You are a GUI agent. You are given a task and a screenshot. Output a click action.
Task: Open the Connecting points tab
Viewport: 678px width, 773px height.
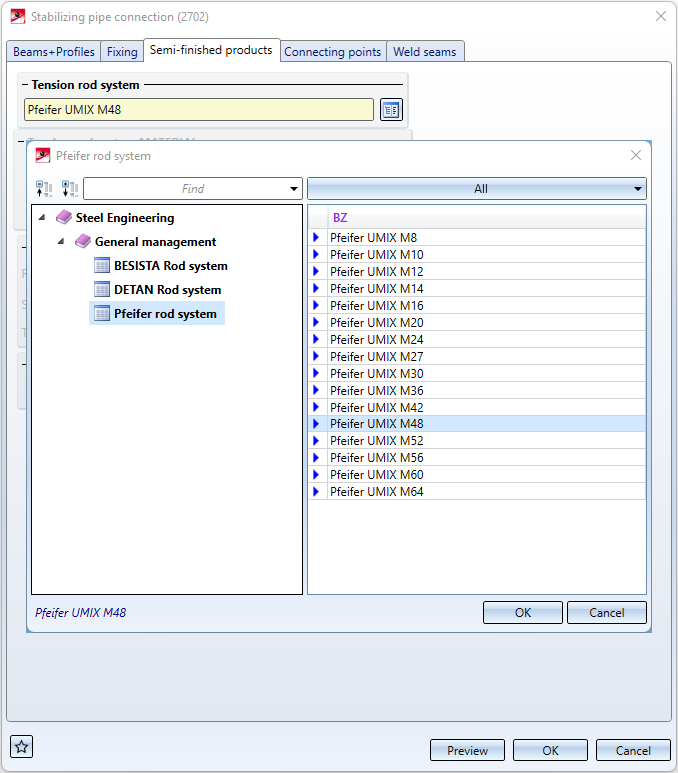click(332, 51)
